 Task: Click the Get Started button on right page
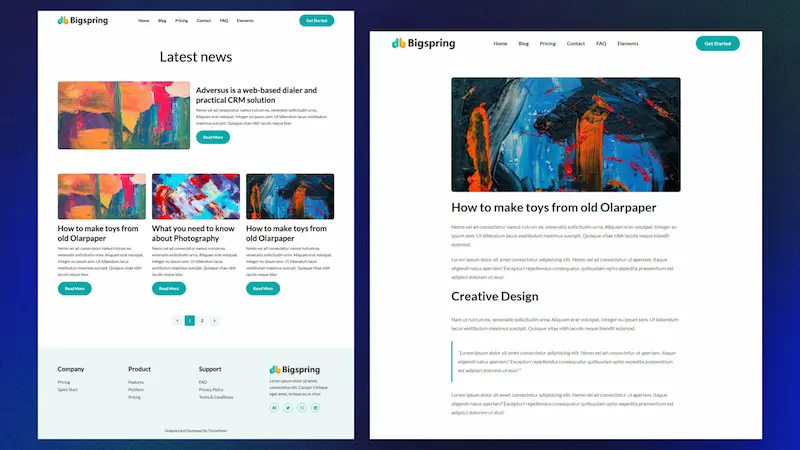(717, 43)
